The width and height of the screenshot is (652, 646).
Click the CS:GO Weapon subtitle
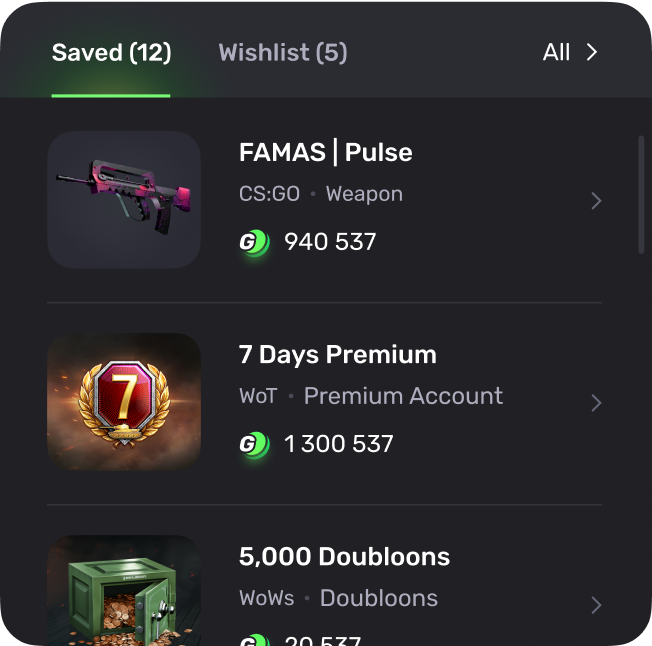click(x=321, y=195)
